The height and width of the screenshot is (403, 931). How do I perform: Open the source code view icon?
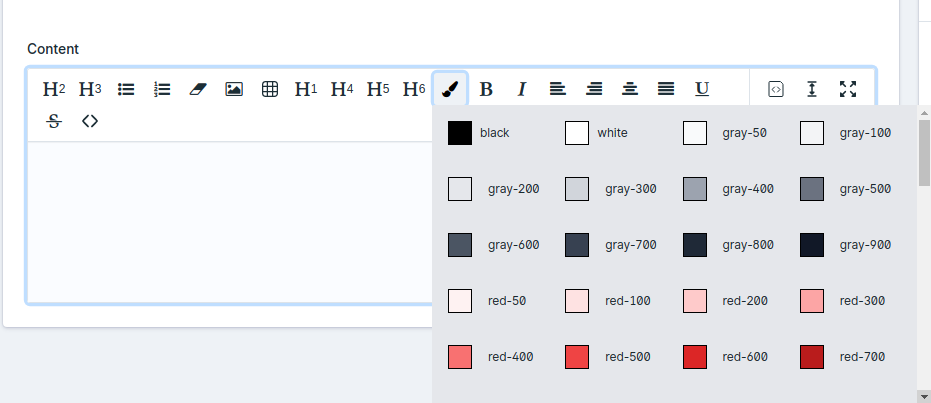coord(775,89)
